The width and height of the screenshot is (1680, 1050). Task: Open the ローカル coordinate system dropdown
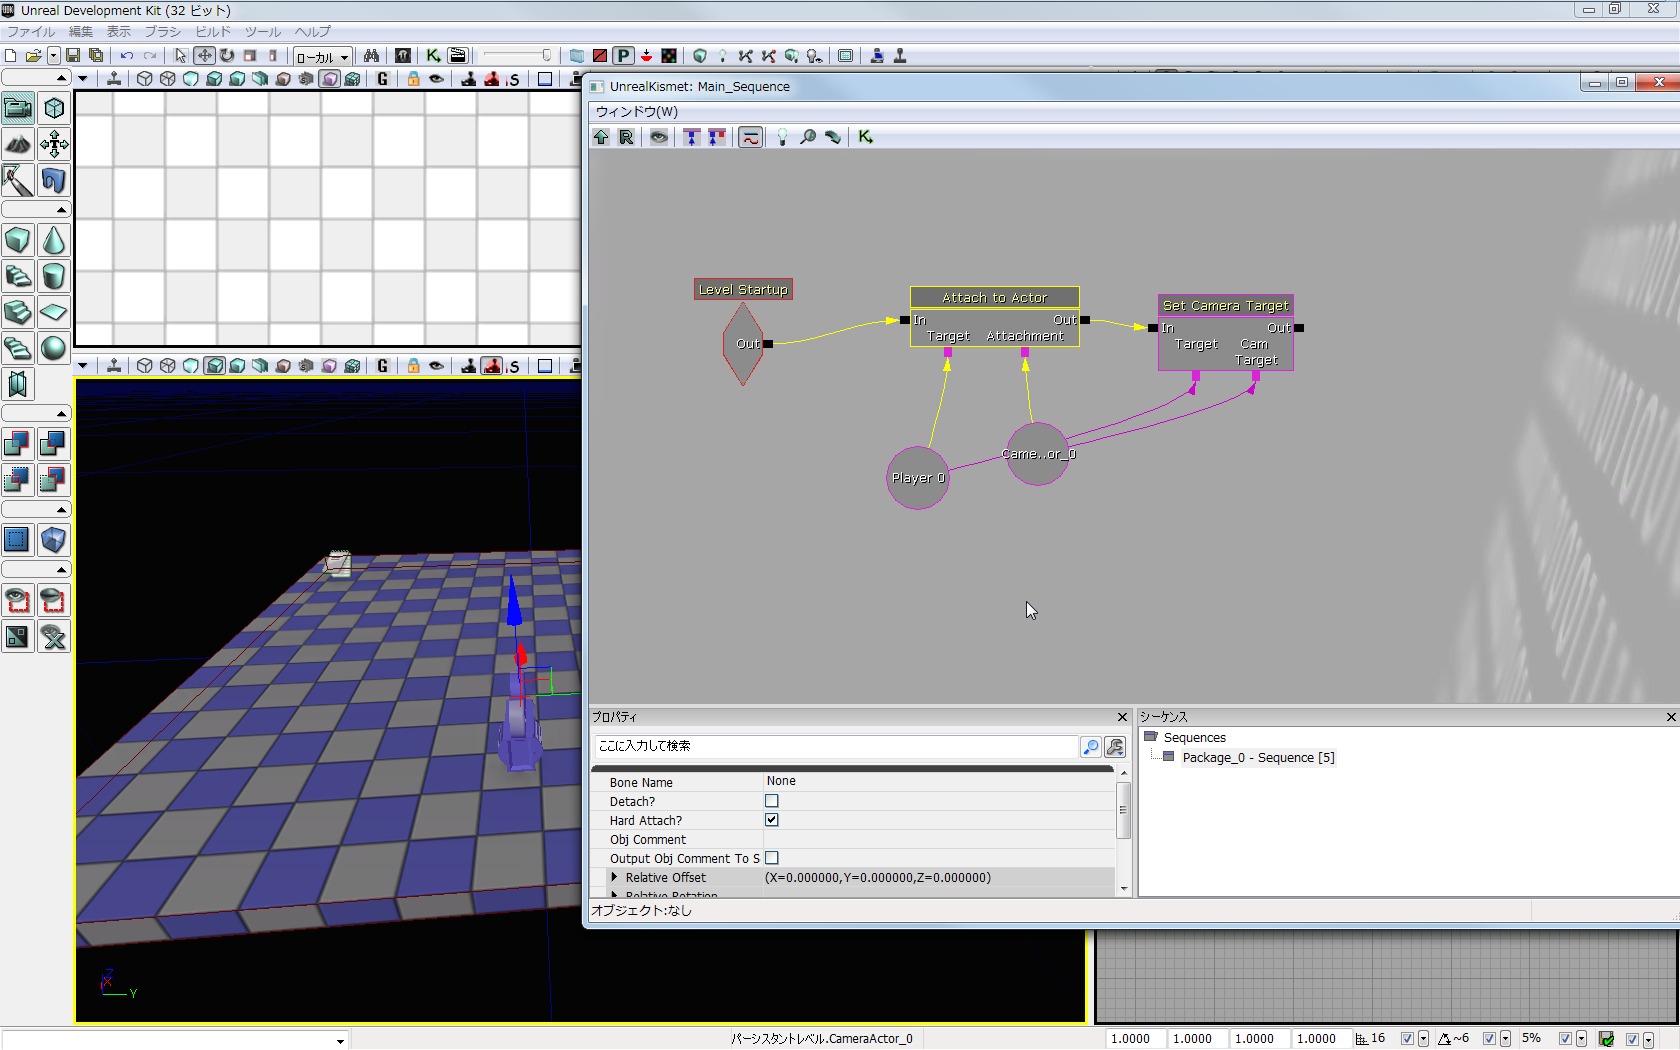tap(322, 57)
